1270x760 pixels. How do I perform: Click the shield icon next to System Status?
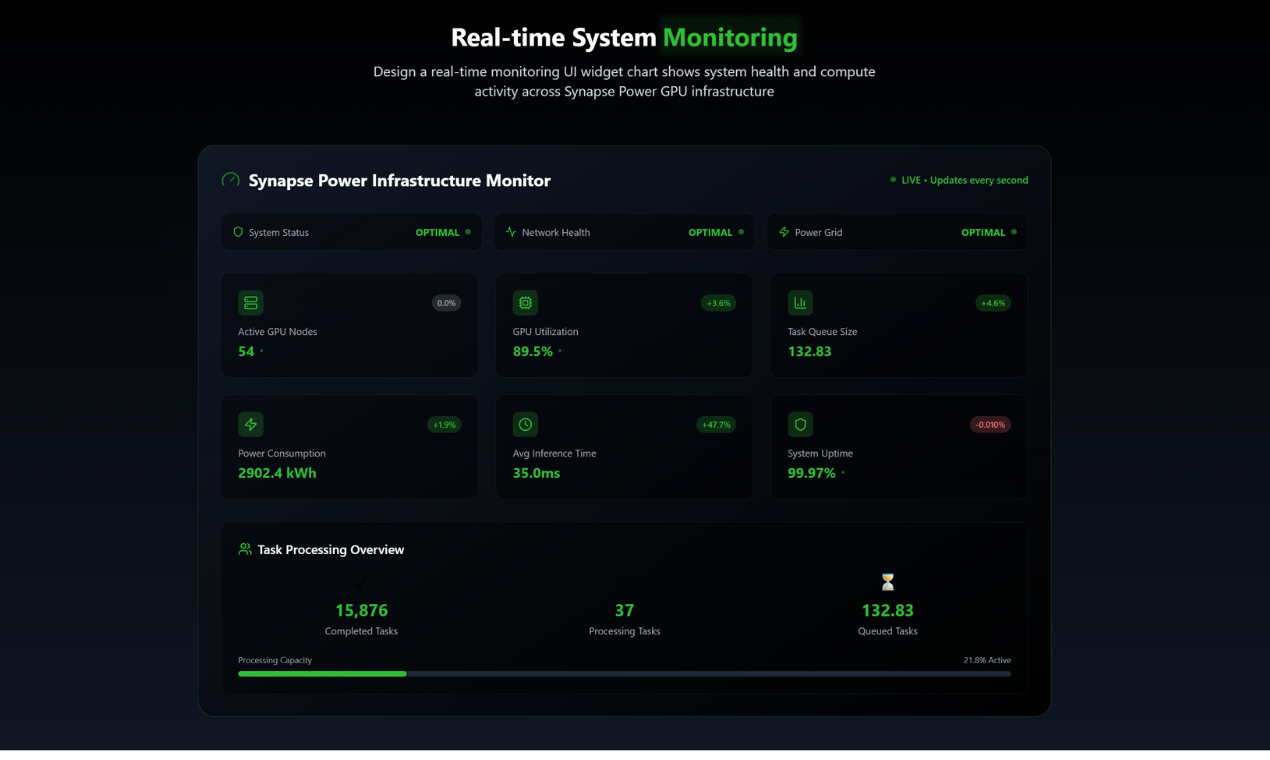click(x=238, y=232)
